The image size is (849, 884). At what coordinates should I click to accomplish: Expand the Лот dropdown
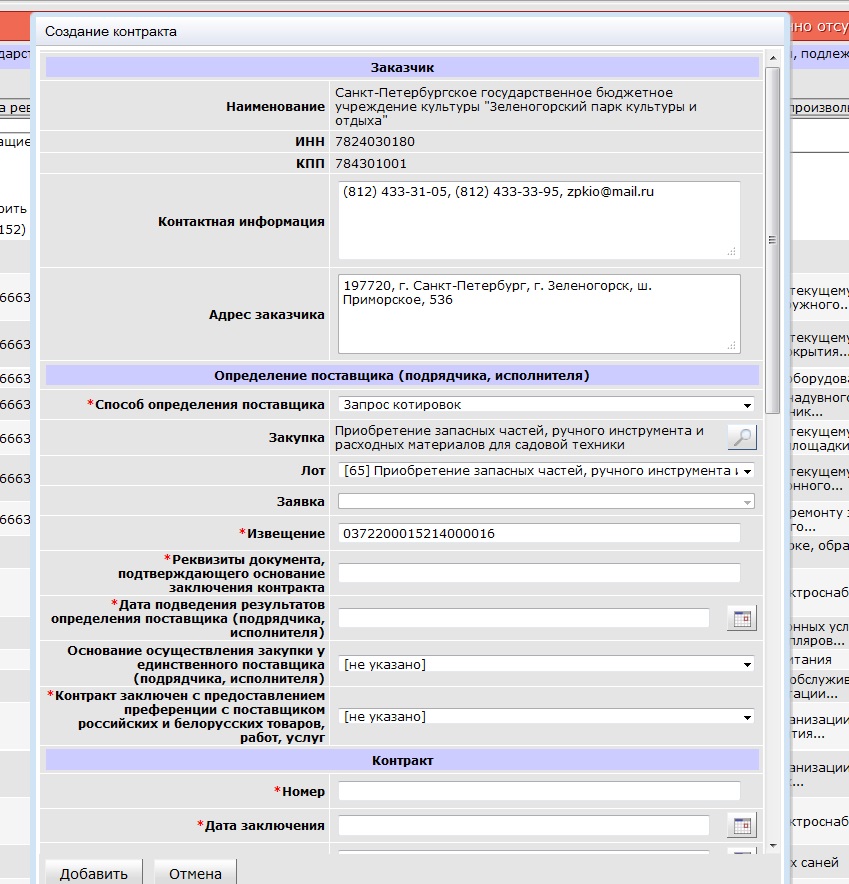546,471
